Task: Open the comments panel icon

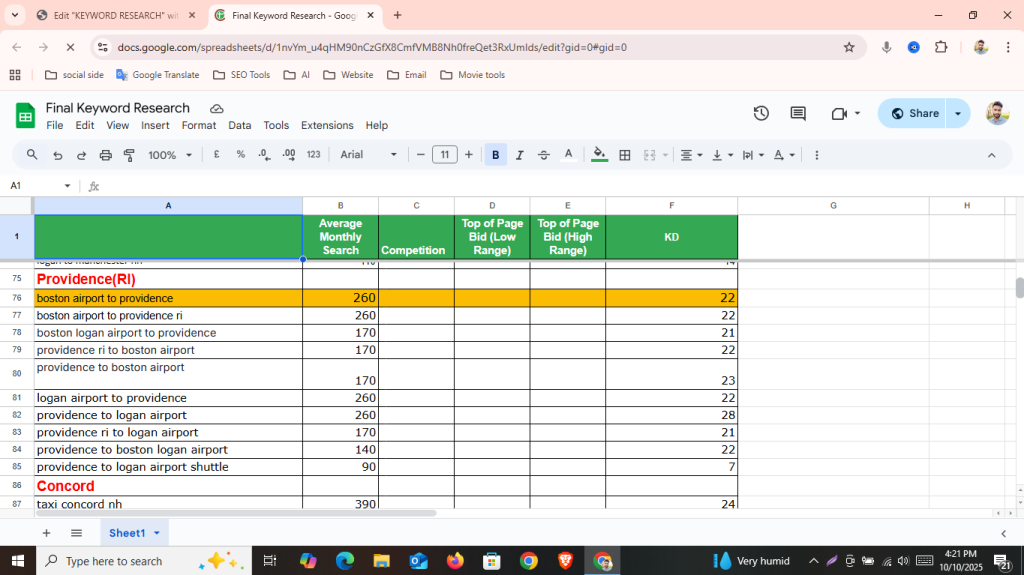Action: click(798, 114)
